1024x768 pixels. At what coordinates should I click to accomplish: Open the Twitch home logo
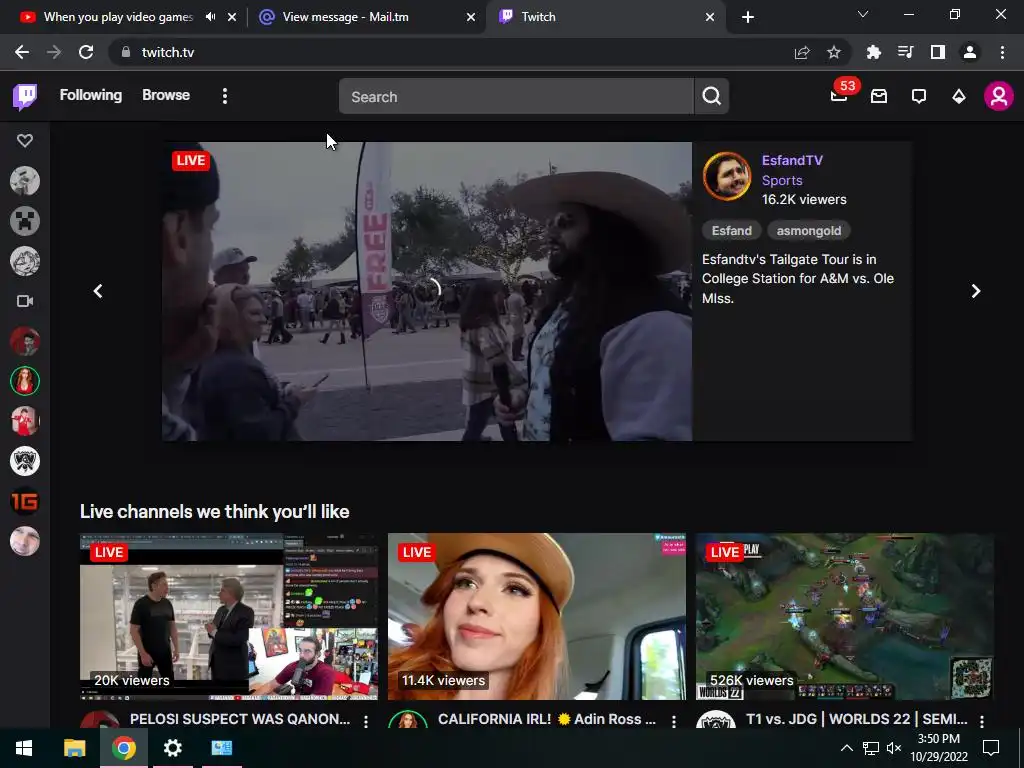coord(25,97)
